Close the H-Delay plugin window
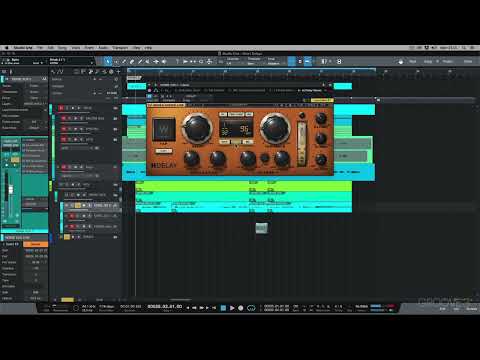Screen dimensions: 480x360 tap(330, 85)
